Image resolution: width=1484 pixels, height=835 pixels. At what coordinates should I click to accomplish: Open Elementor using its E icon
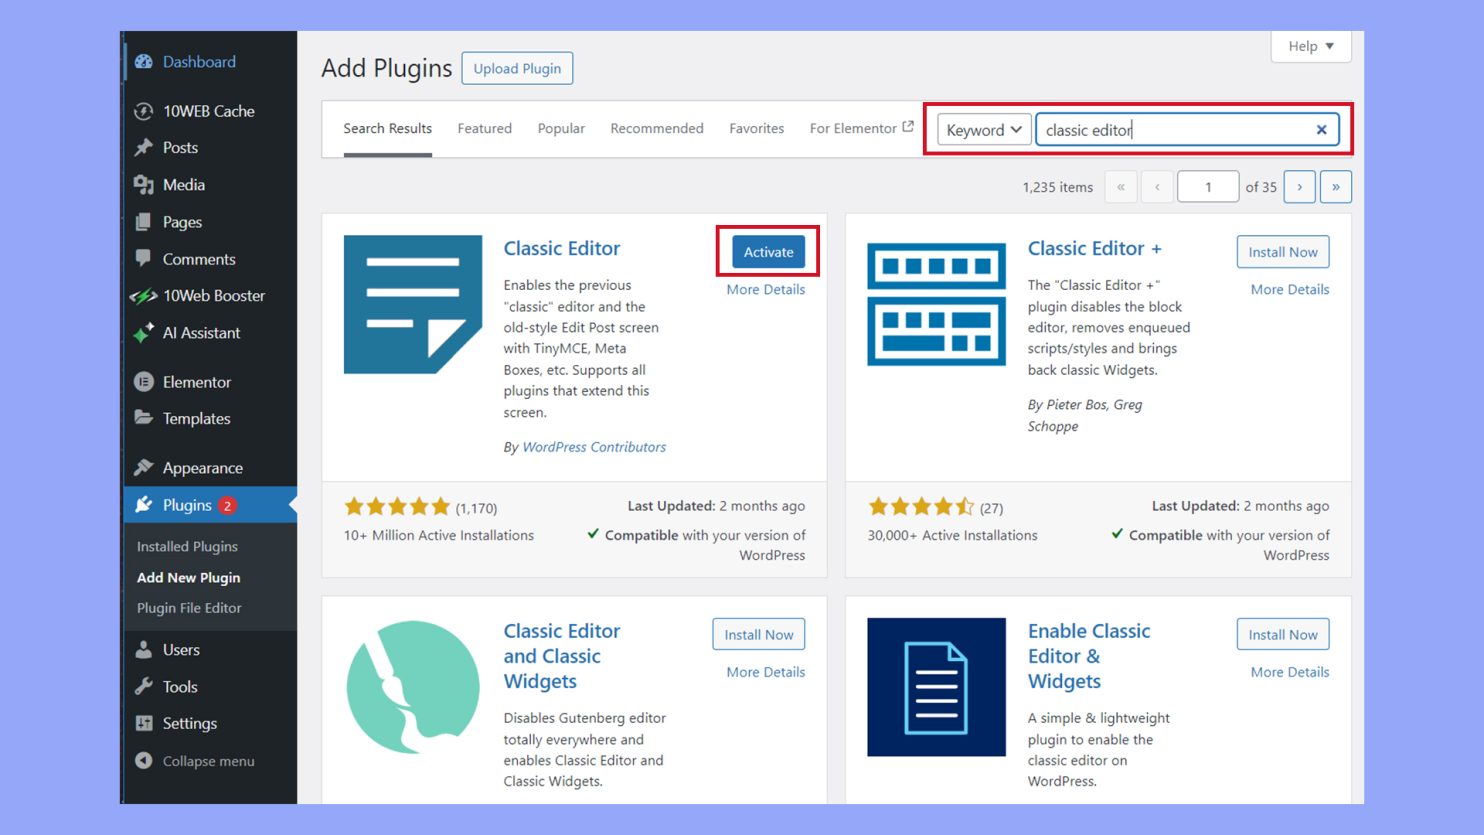(144, 381)
